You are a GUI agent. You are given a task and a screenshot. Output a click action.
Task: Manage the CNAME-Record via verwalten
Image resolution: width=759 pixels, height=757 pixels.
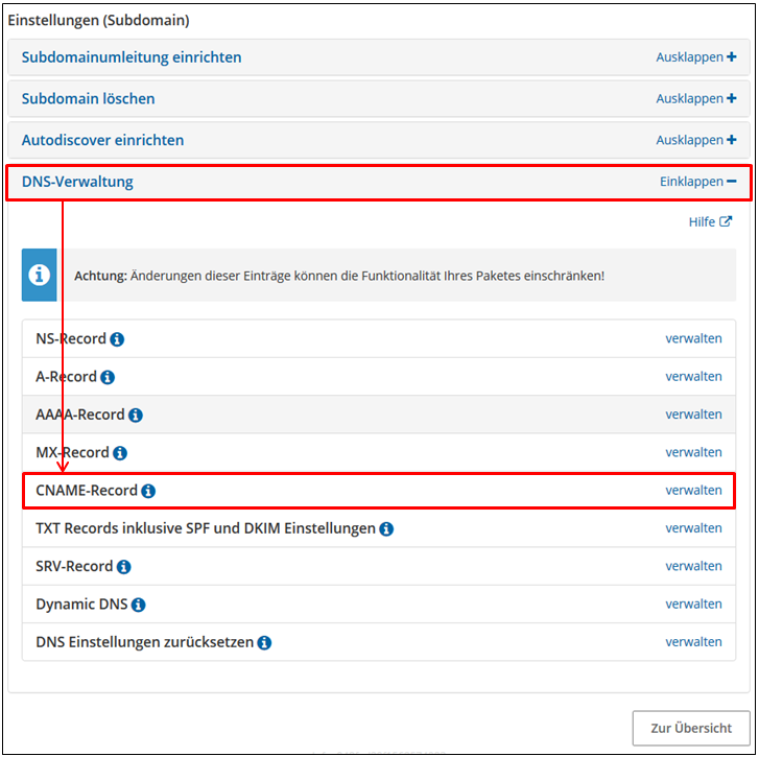(693, 490)
